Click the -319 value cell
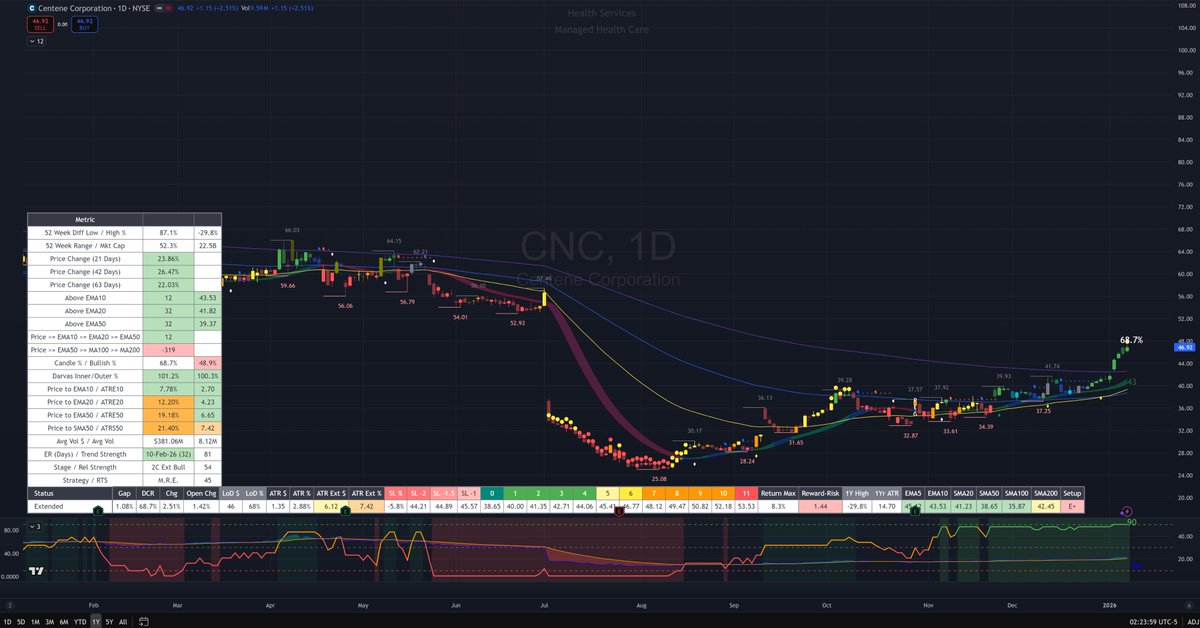 168,348
